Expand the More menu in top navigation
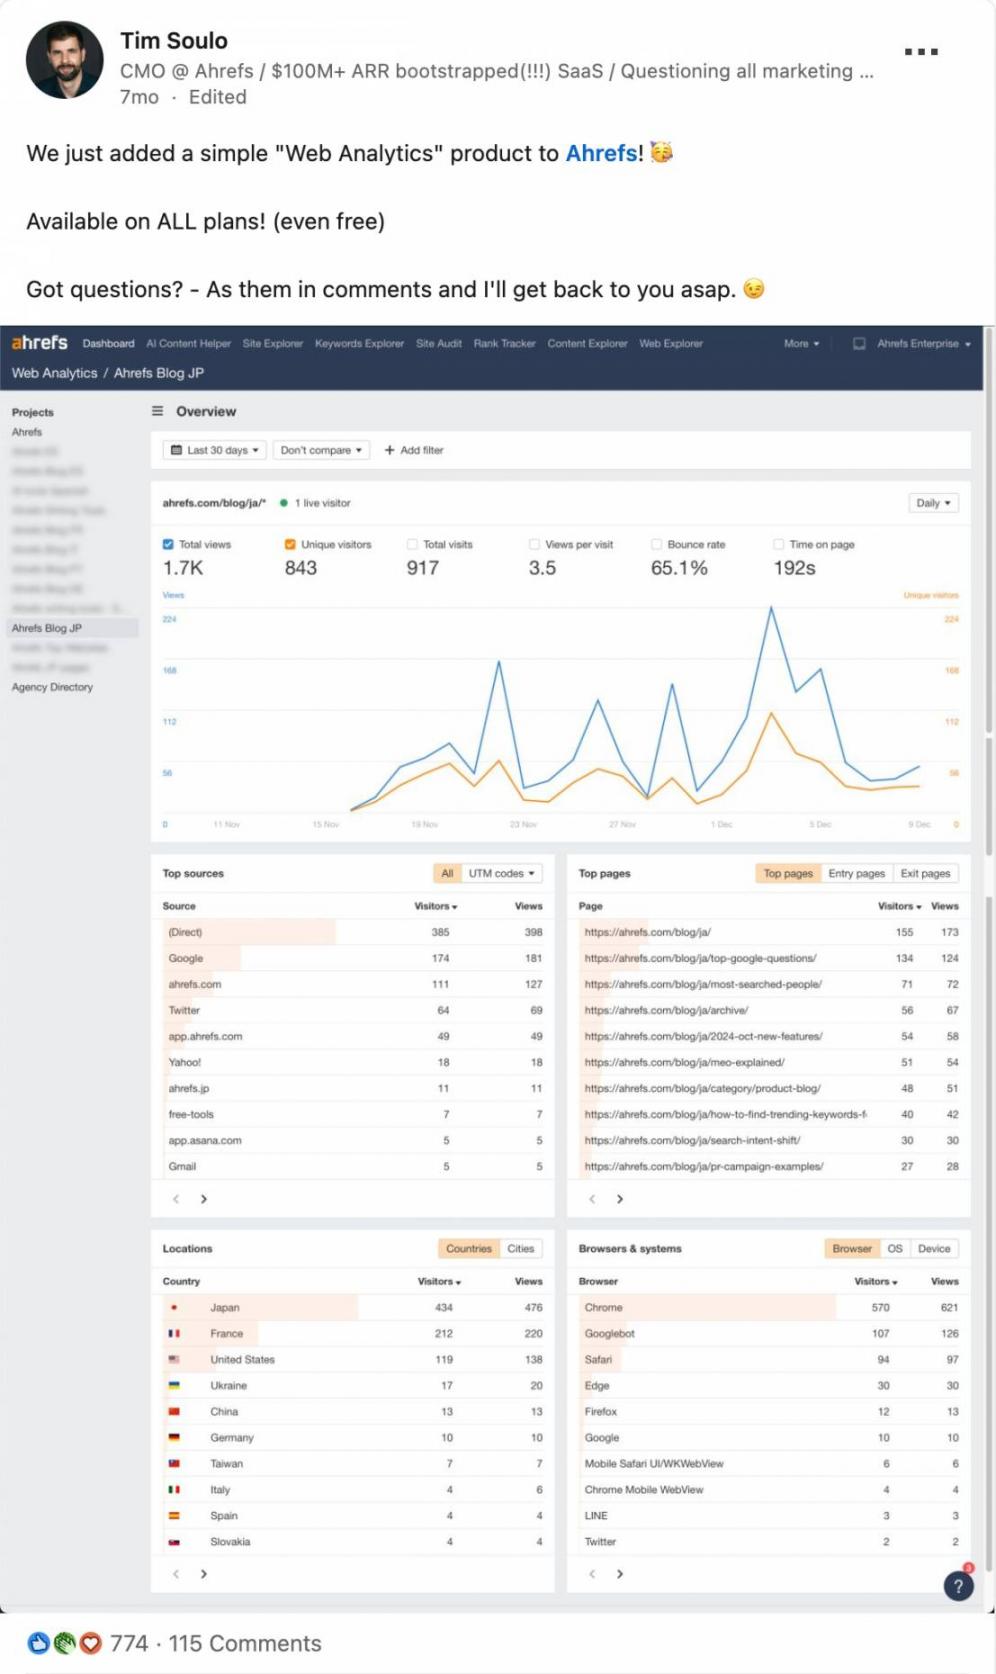Image resolution: width=996 pixels, height=1674 pixels. (801, 344)
